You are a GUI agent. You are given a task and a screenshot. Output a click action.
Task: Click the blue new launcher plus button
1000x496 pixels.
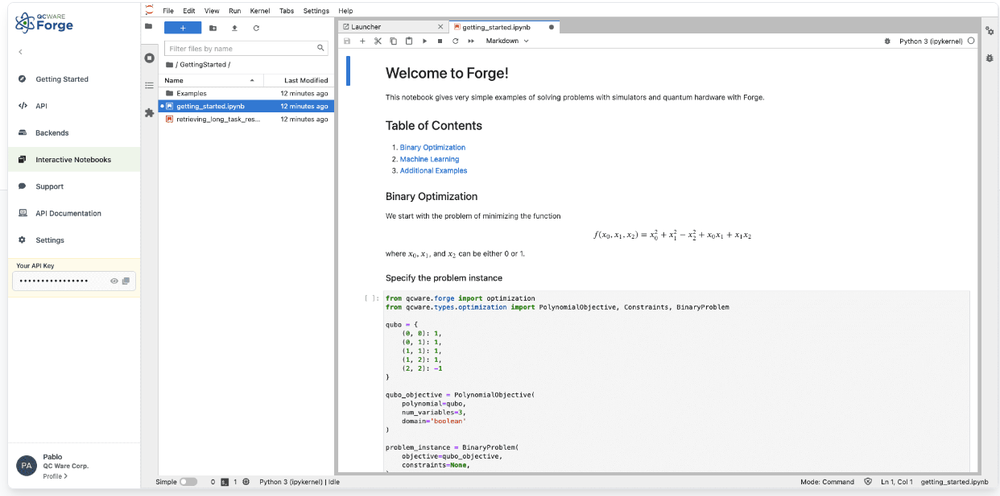182,28
